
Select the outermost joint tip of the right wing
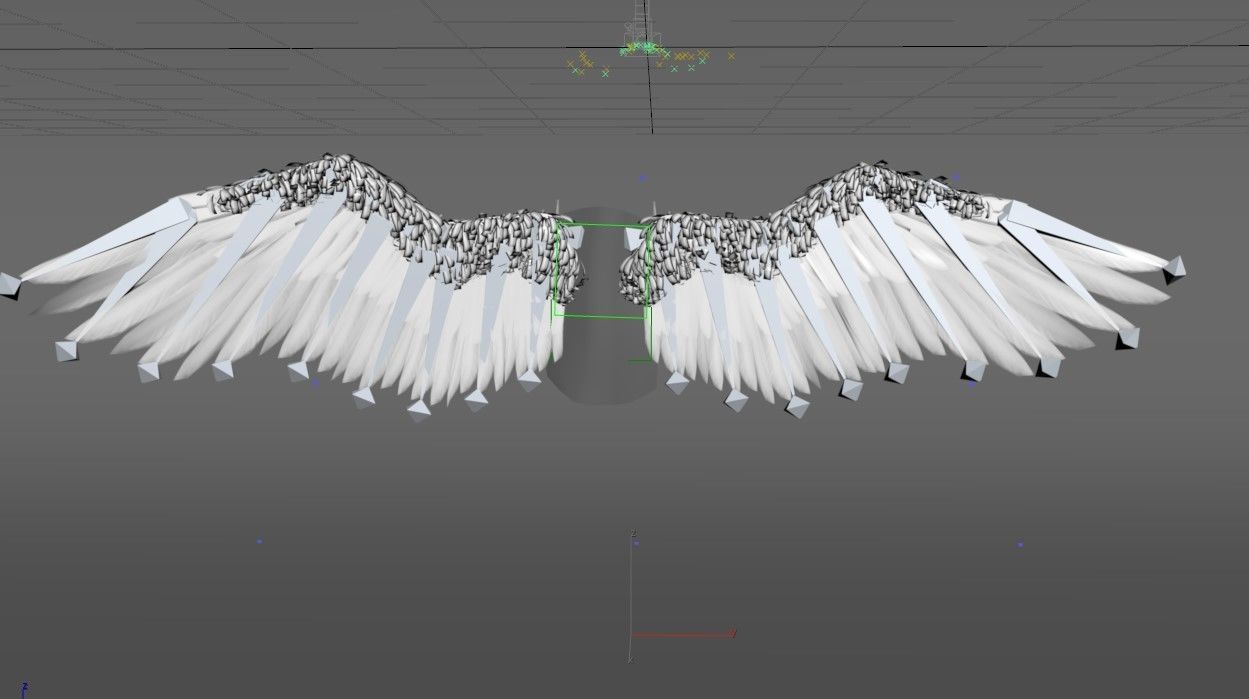(x=1174, y=268)
